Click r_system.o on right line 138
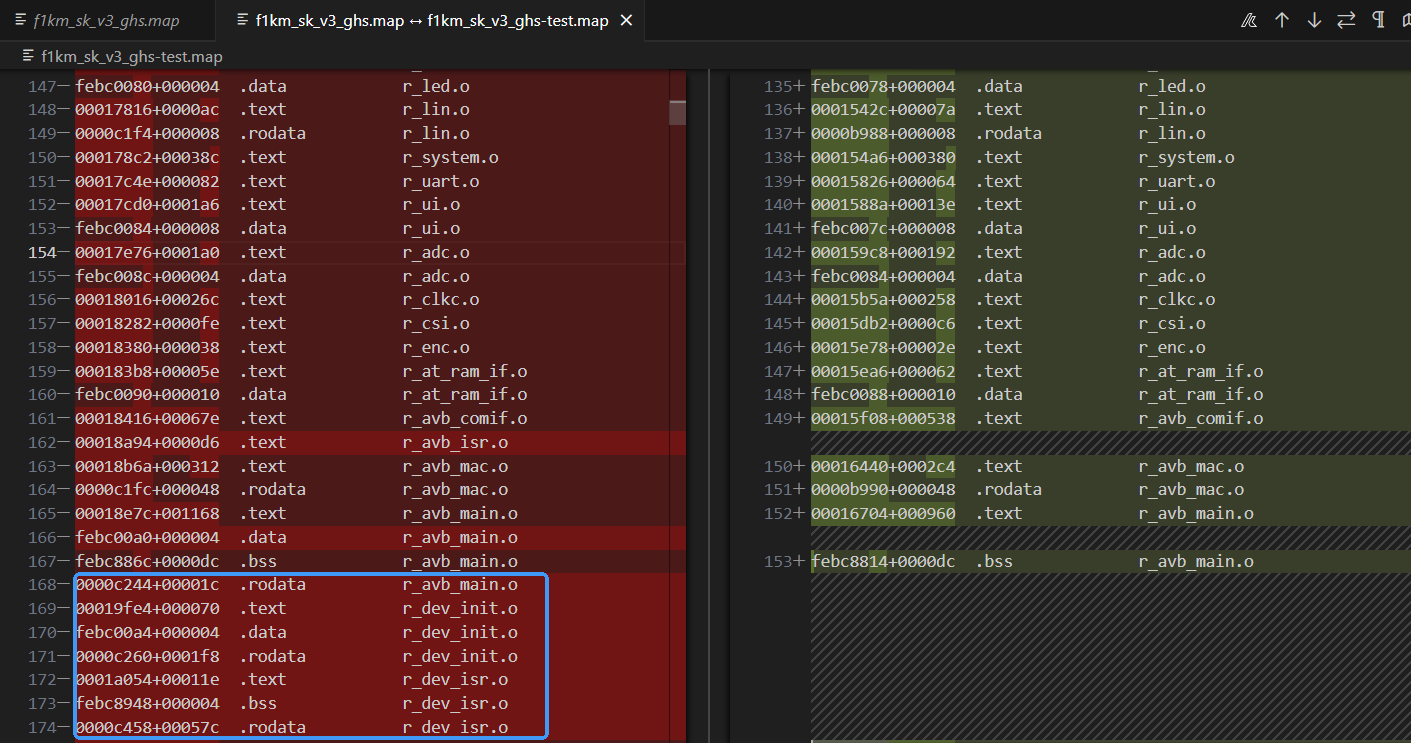The height and width of the screenshot is (743, 1411). [1186, 157]
